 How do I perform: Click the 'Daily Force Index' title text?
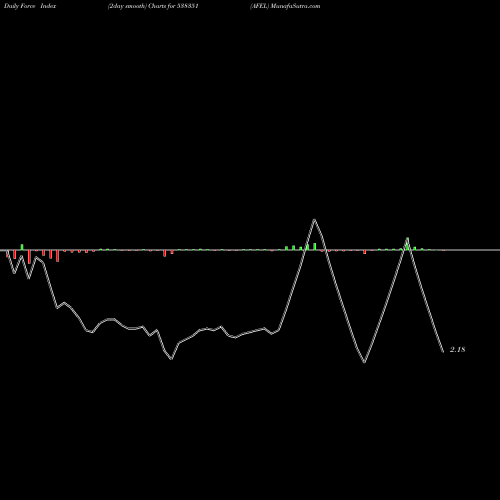click(x=30, y=6)
